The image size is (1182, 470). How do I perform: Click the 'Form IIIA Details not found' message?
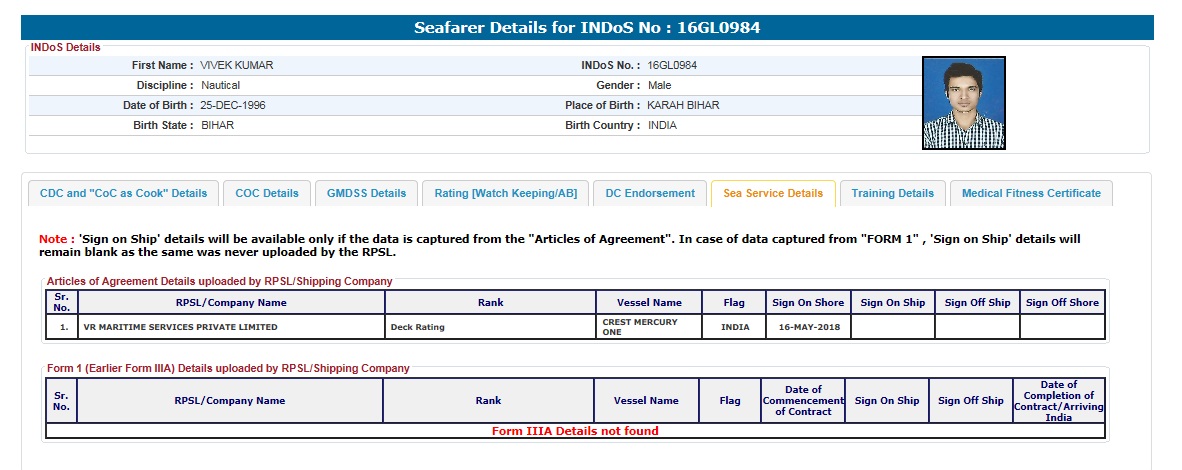[575, 431]
